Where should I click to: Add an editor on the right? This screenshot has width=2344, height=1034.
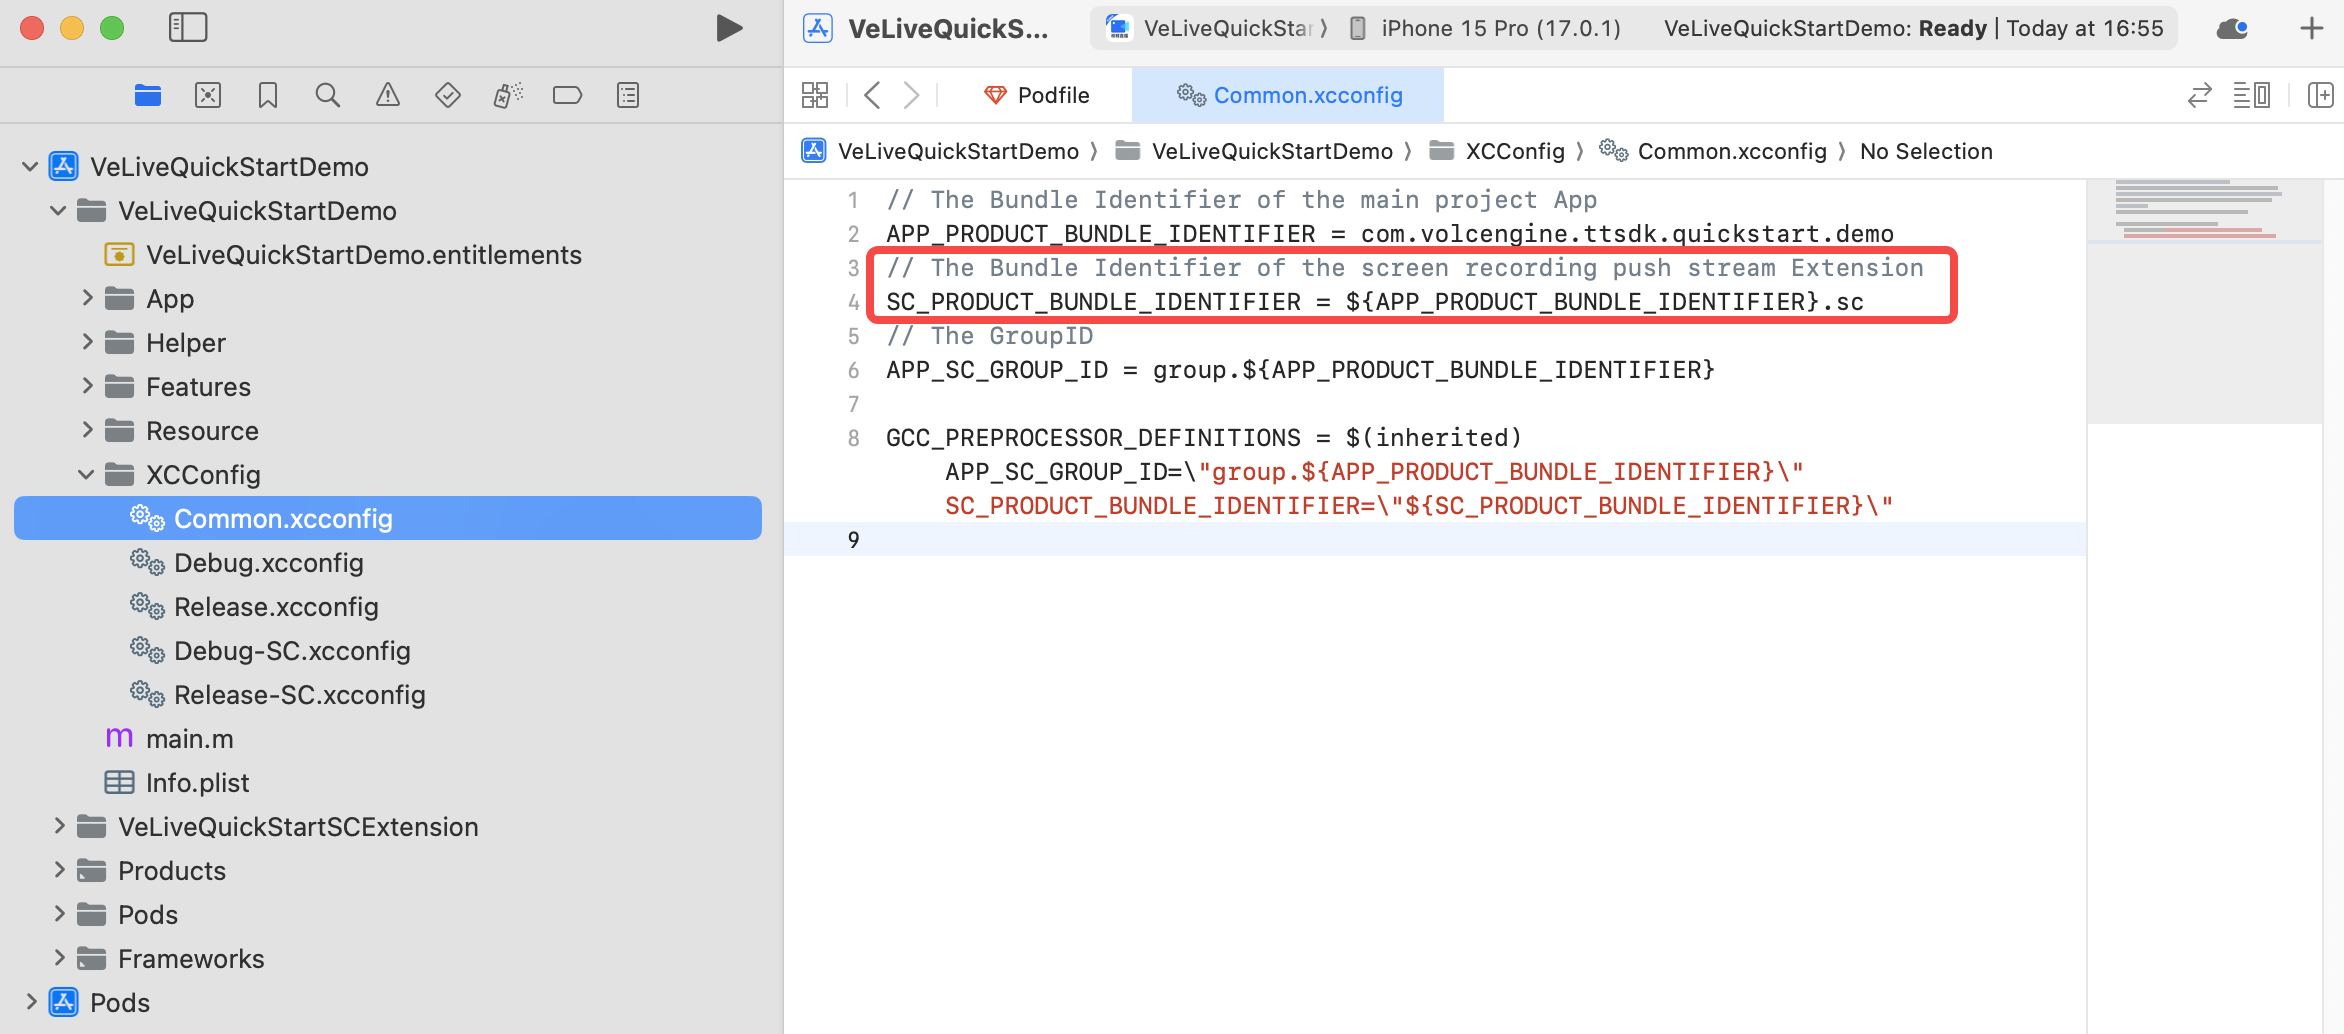pyautogui.click(x=2320, y=95)
